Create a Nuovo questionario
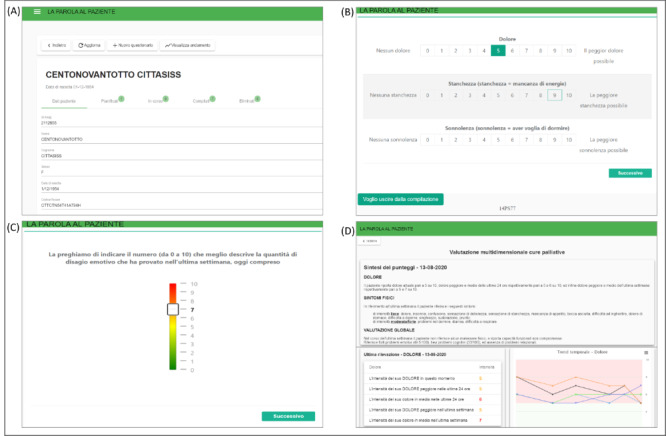This screenshot has height=436, width=666. click(x=133, y=45)
